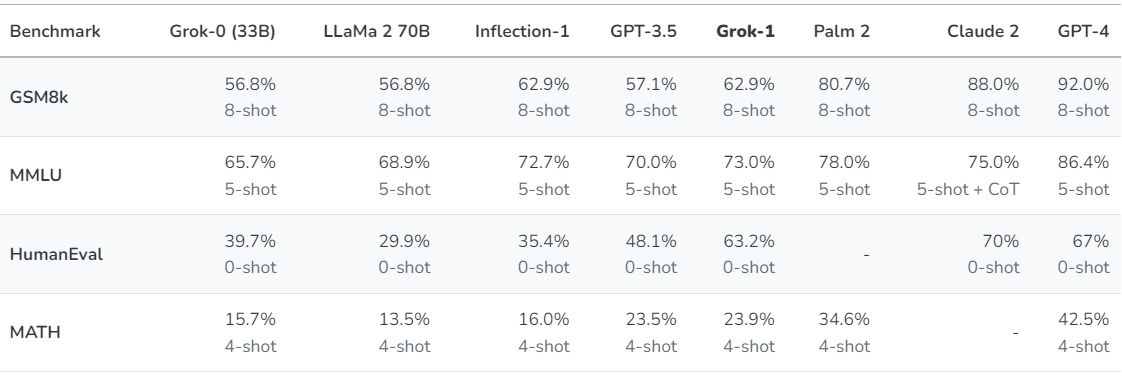Click Grok-1's 63.2% HumanEval score

(749, 241)
